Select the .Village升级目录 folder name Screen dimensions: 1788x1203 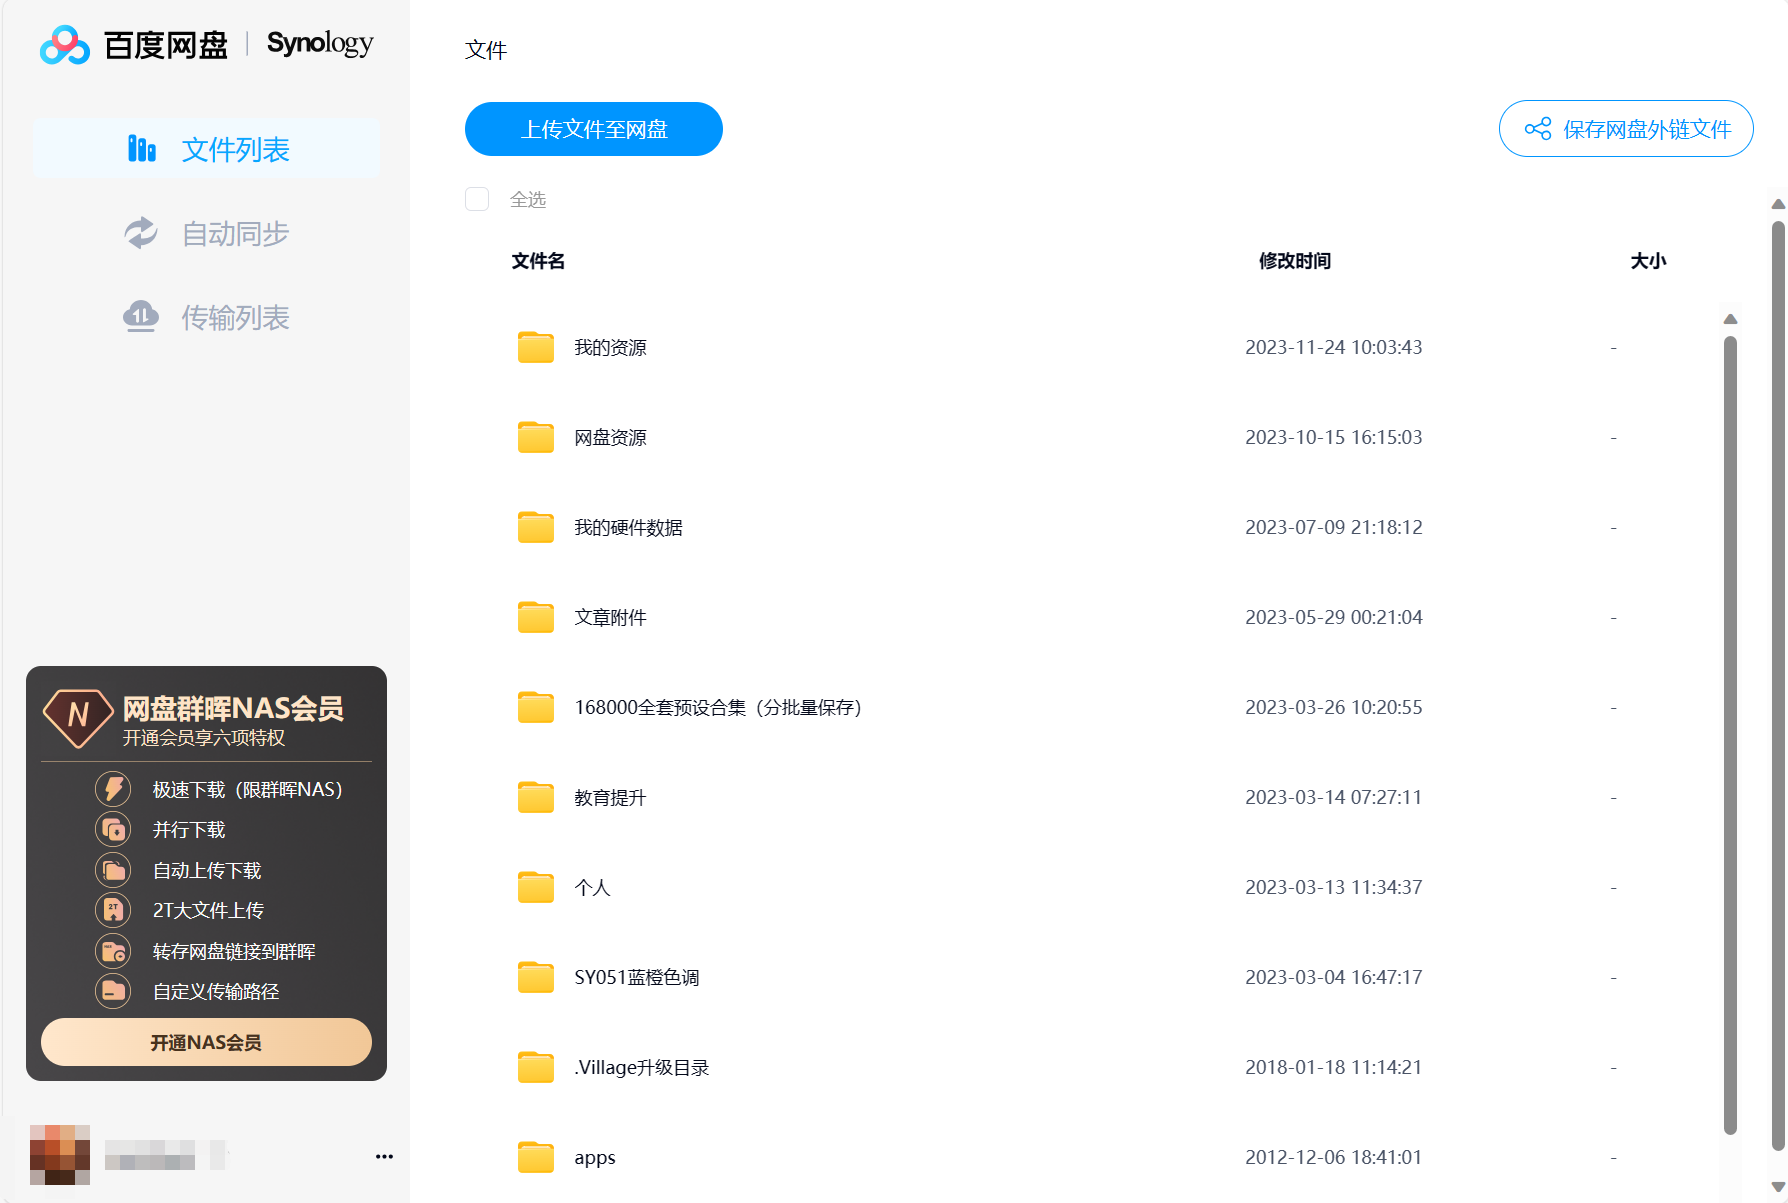[642, 1067]
